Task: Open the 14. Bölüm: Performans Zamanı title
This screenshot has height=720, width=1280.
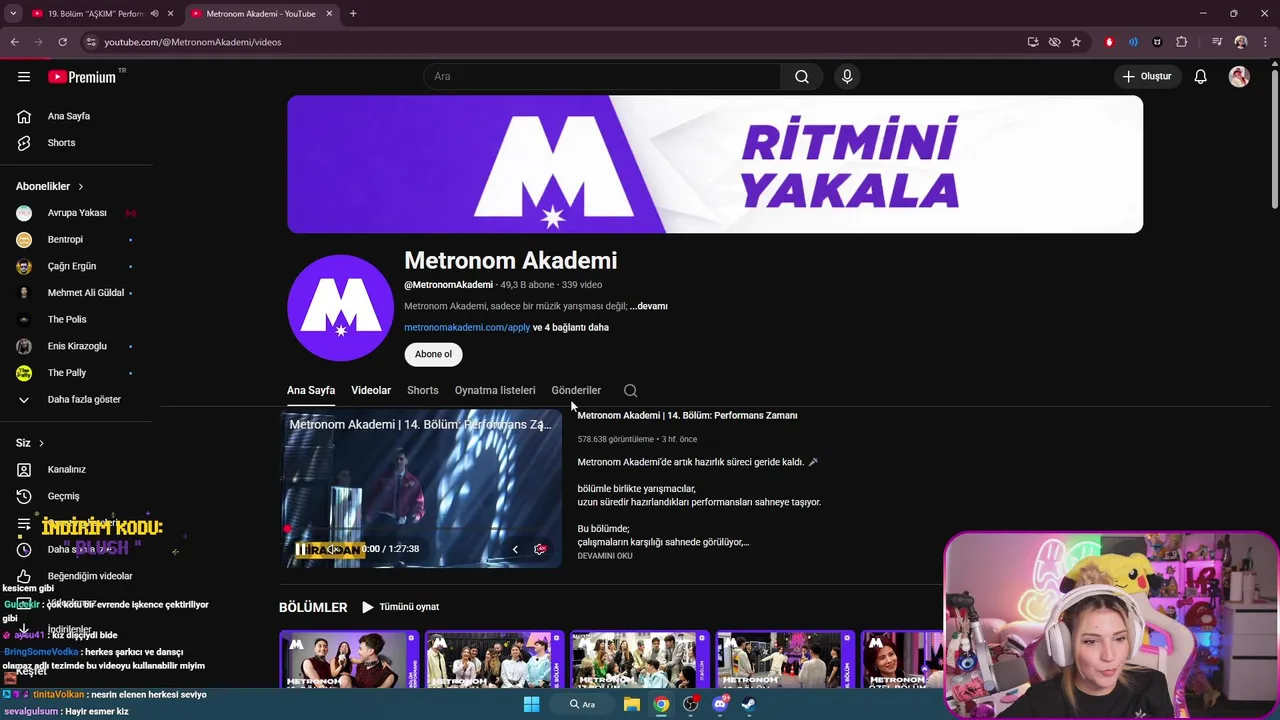Action: [687, 415]
